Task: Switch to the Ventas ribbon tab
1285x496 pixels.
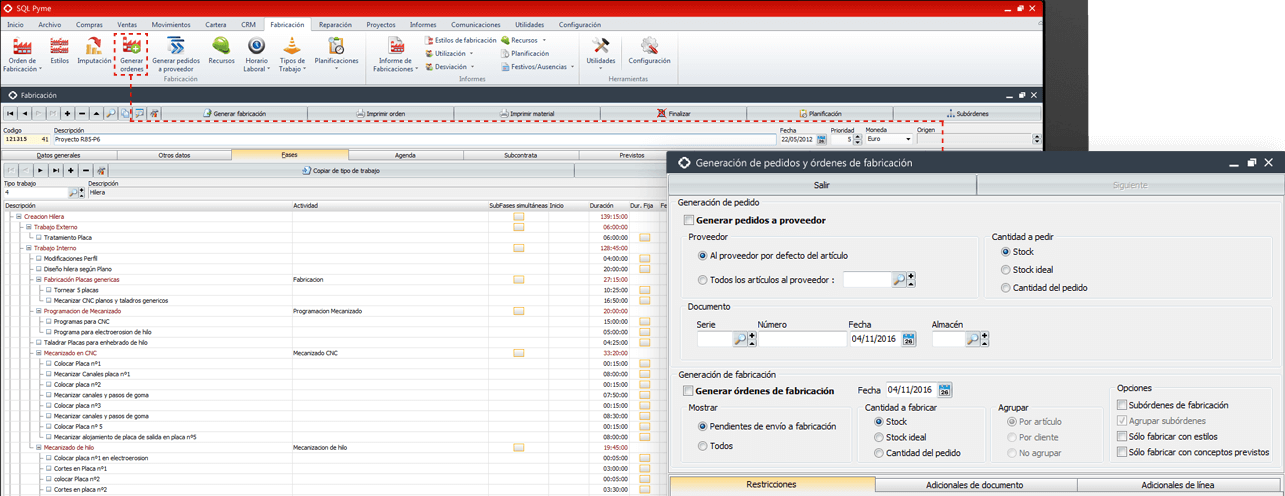Action: point(127,24)
